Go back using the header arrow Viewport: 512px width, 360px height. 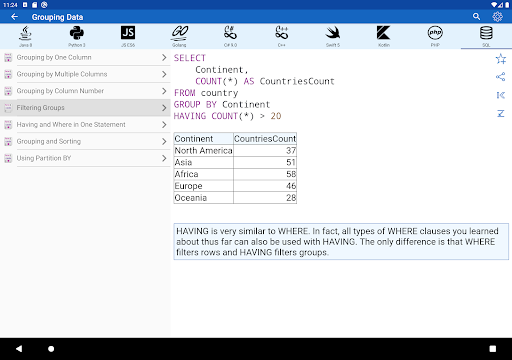(14, 17)
